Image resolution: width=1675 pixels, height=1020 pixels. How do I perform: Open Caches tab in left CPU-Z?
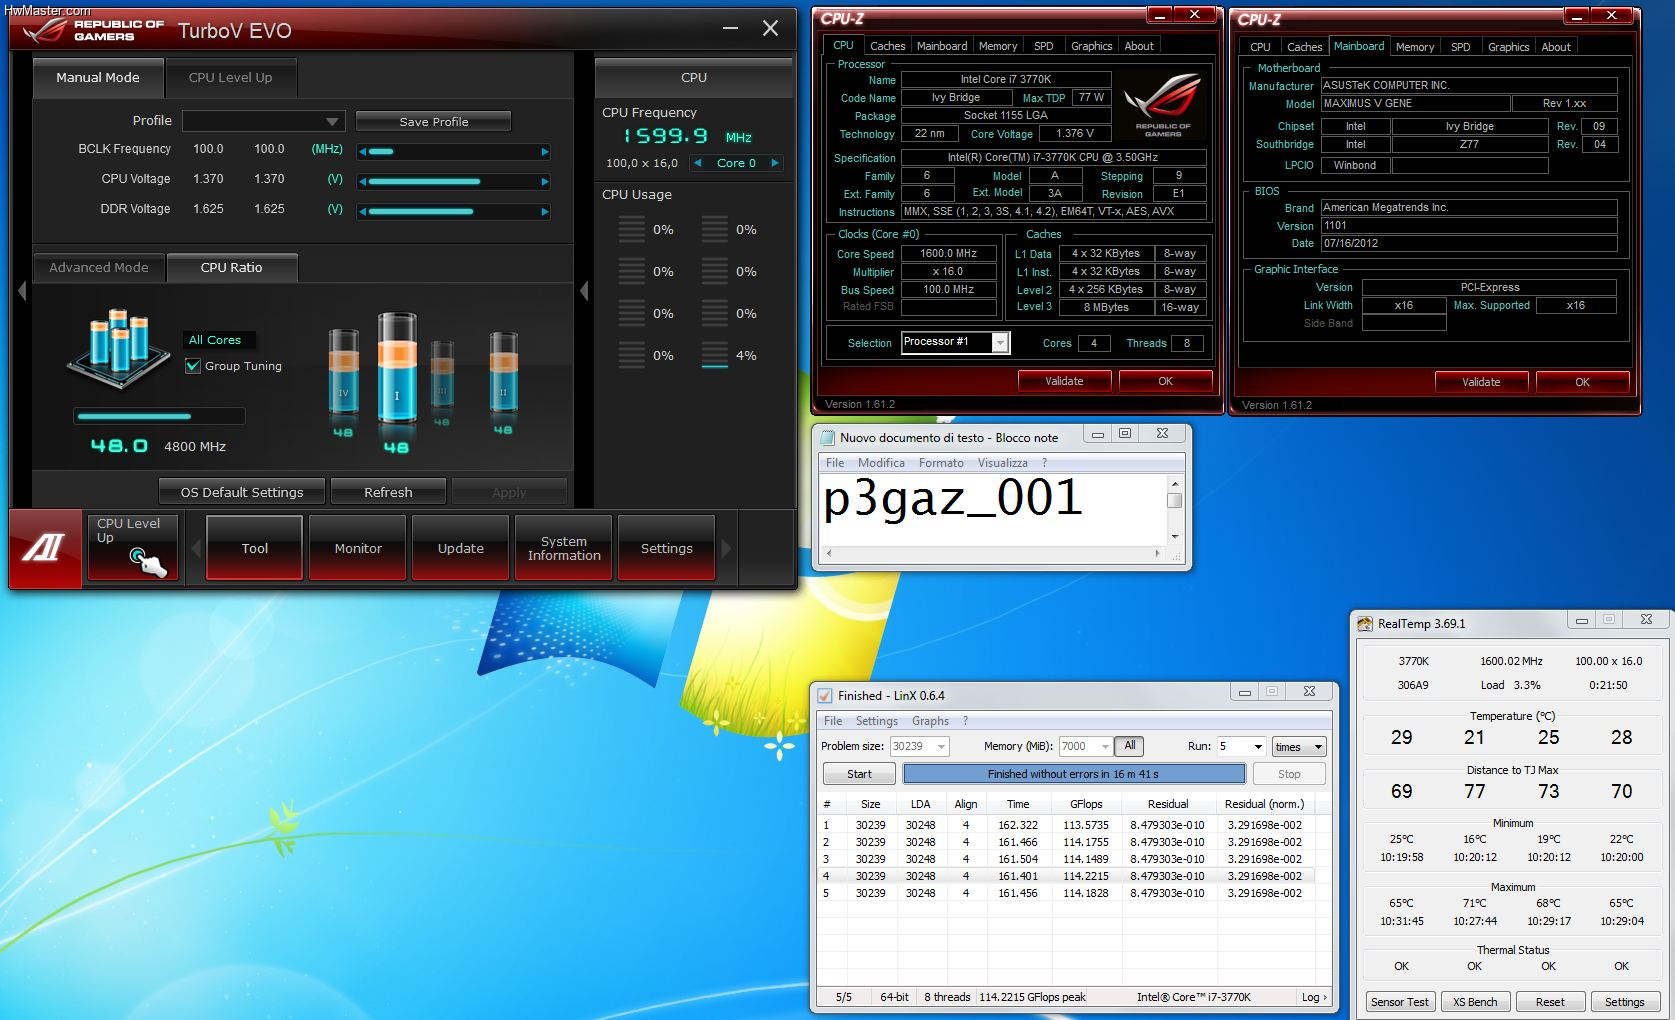pos(887,46)
